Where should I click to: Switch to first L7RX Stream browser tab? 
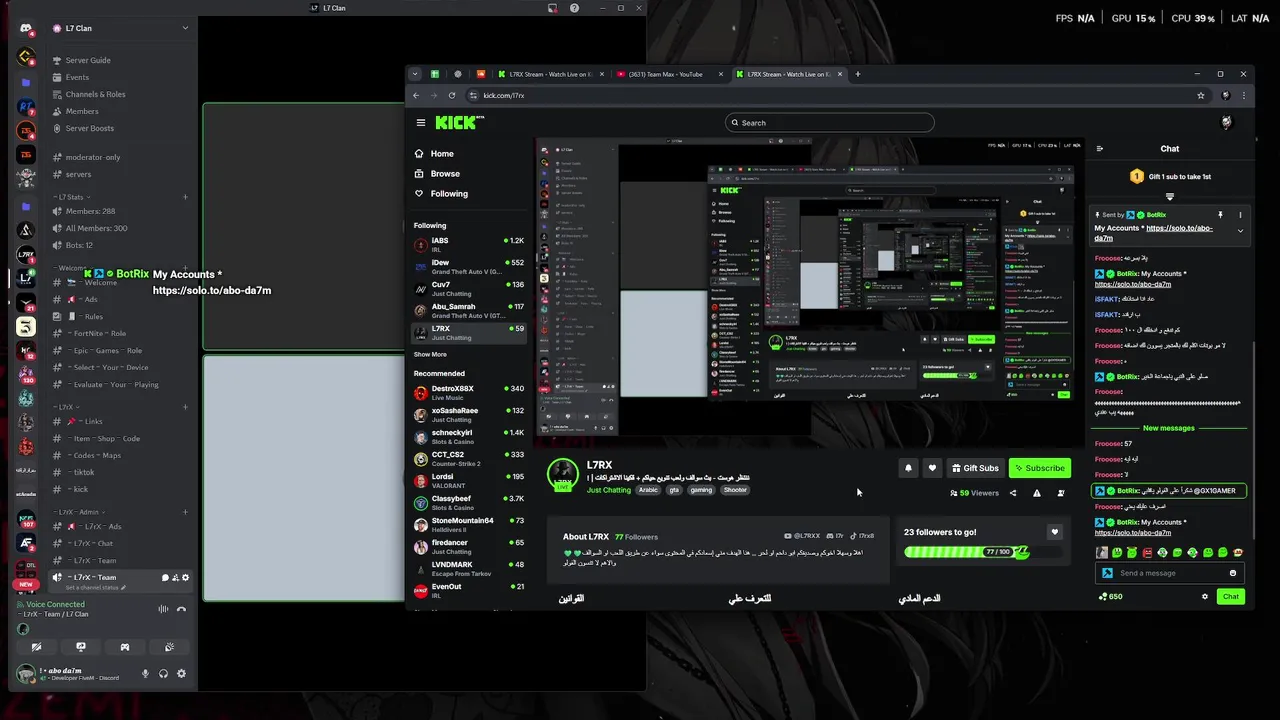click(549, 74)
